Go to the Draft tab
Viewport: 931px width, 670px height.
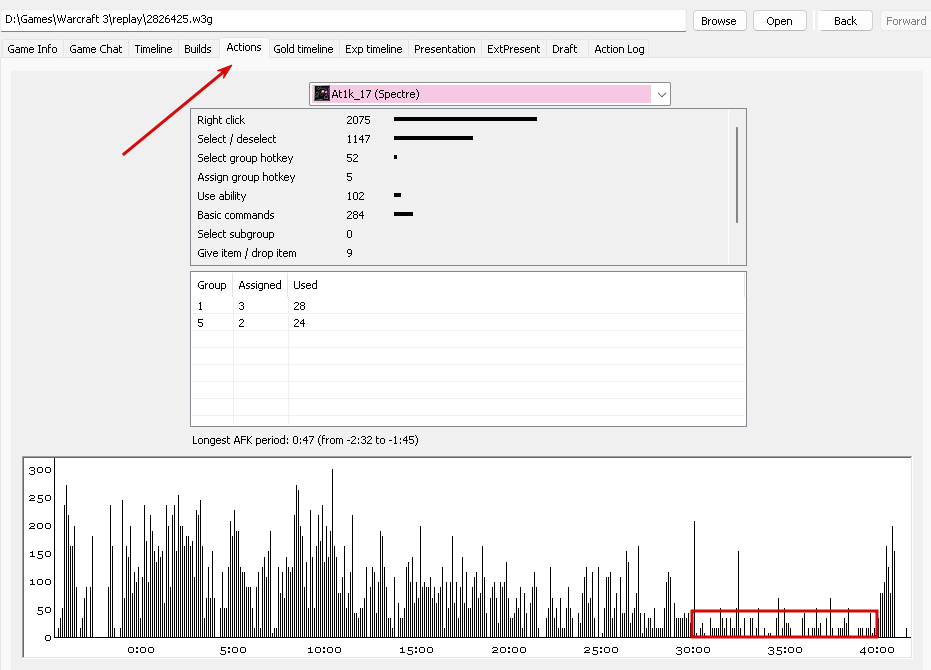pyautogui.click(x=565, y=49)
